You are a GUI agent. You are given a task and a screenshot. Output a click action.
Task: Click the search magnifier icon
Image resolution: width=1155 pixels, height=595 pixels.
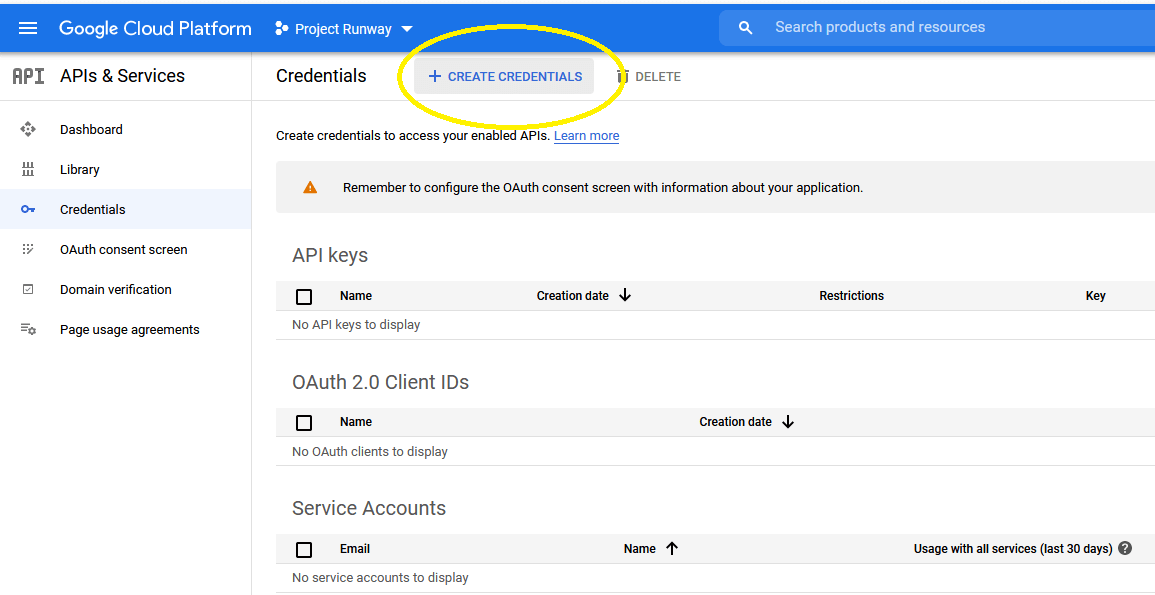coord(745,28)
